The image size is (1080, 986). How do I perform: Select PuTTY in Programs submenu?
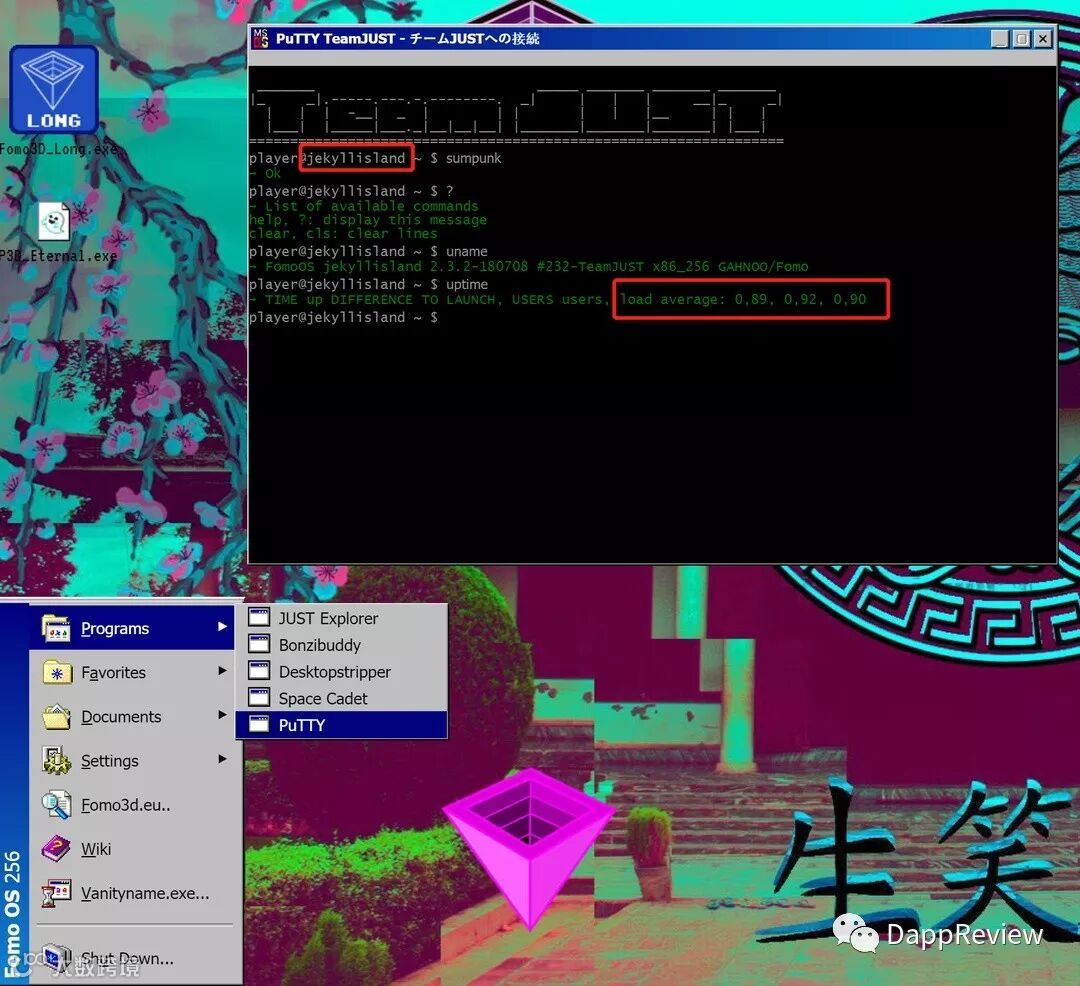342,725
